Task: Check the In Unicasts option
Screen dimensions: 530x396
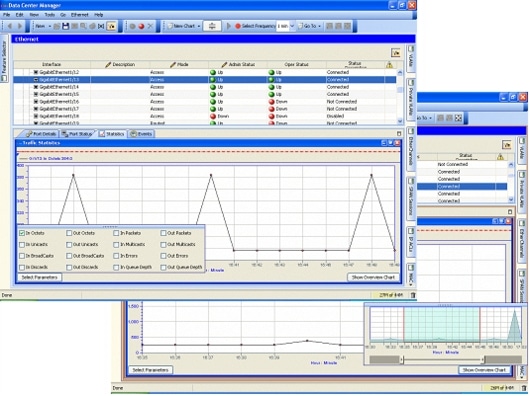Action: click(x=22, y=245)
